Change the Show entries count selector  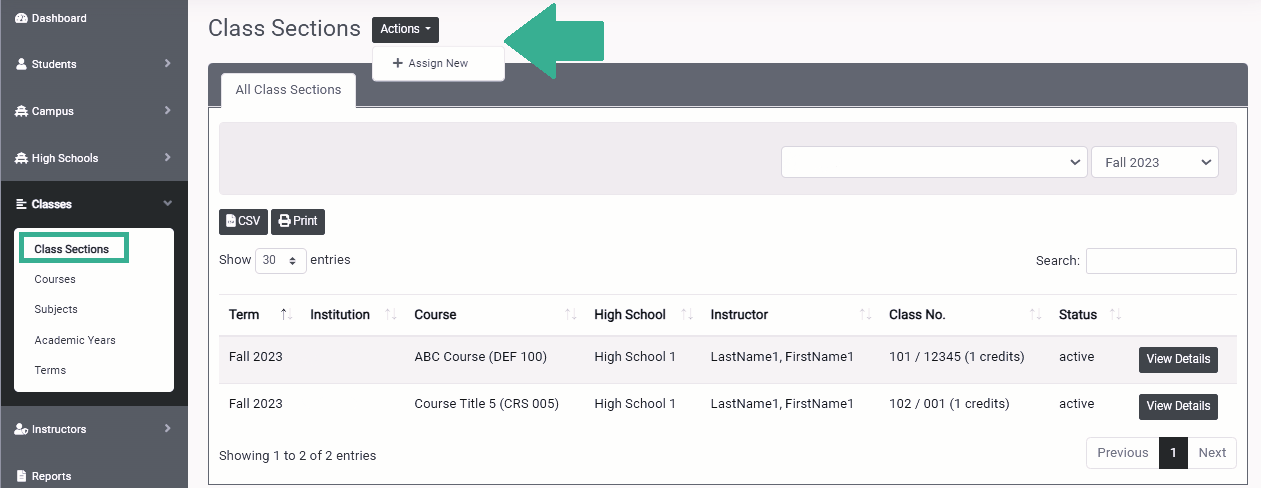point(281,260)
